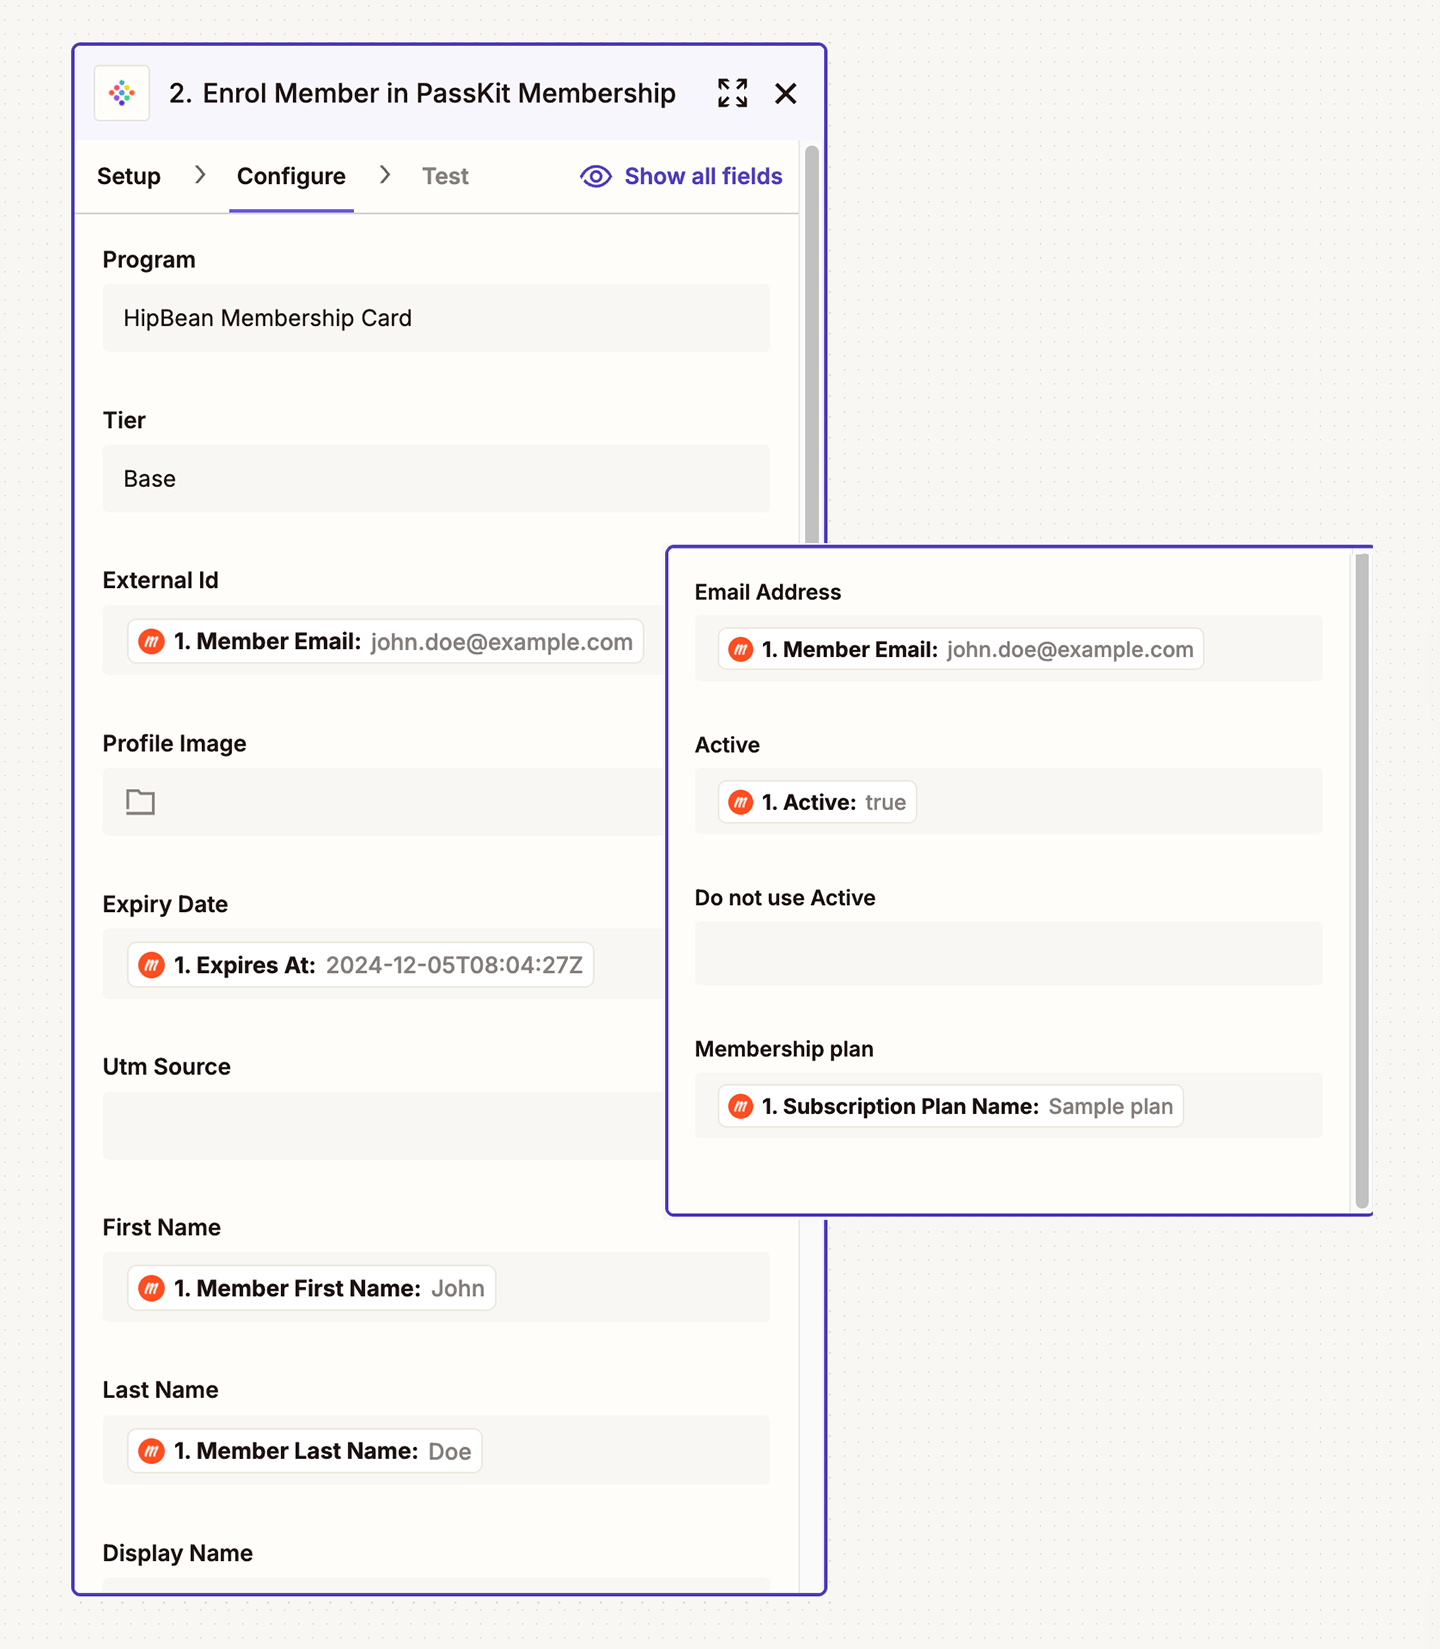The width and height of the screenshot is (1440, 1649).
Task: Toggle the Show all fields eye icon
Action: click(x=596, y=176)
